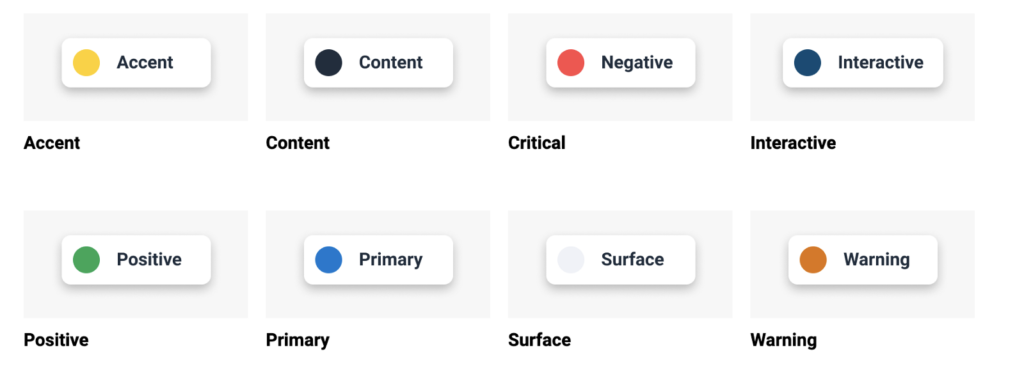This screenshot has width=1024, height=383.
Task: Open the Interactive heading under the preview
Action: point(793,142)
